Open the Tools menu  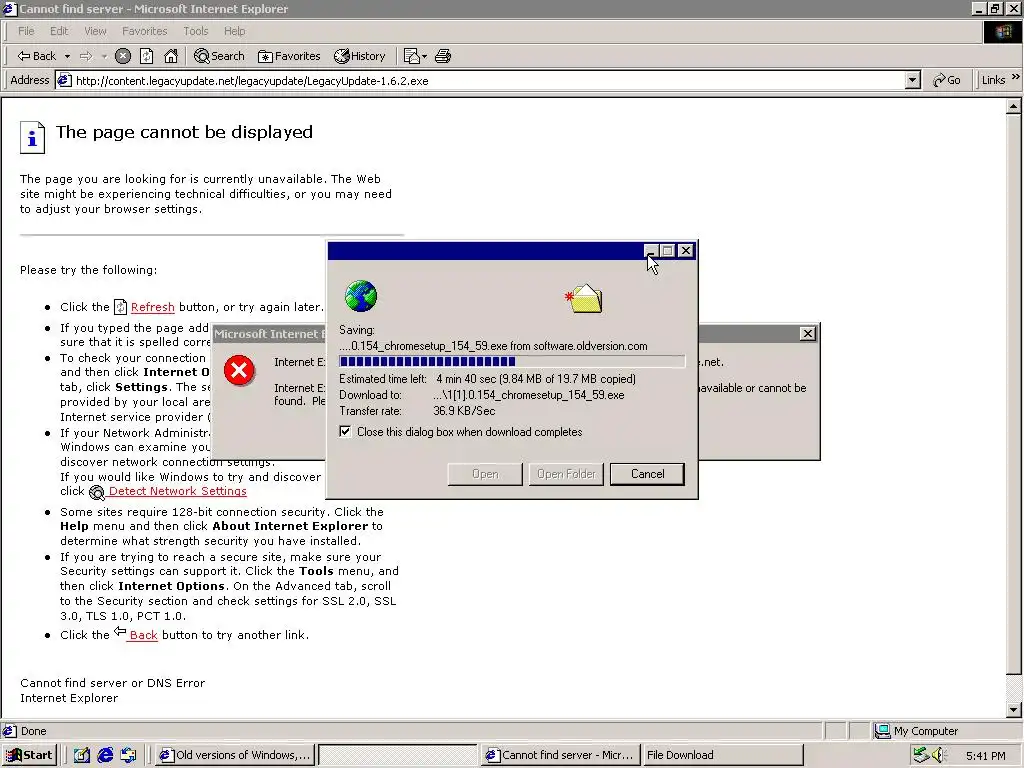tap(196, 31)
